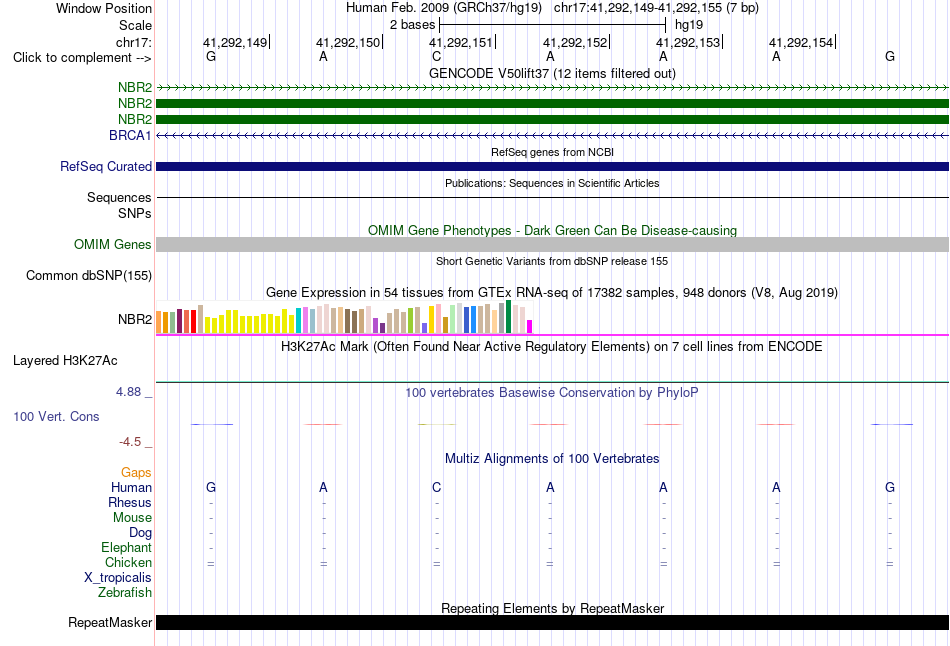This screenshot has height=646, width=950.
Task: Open 'Short Genetic Variants from dbSNP release 155' title
Action: pyautogui.click(x=552, y=261)
